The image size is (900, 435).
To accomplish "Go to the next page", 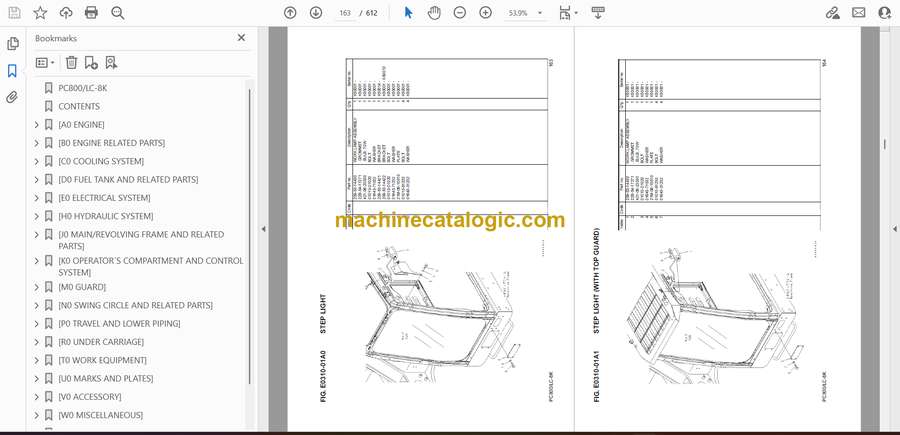I will pyautogui.click(x=316, y=13).
